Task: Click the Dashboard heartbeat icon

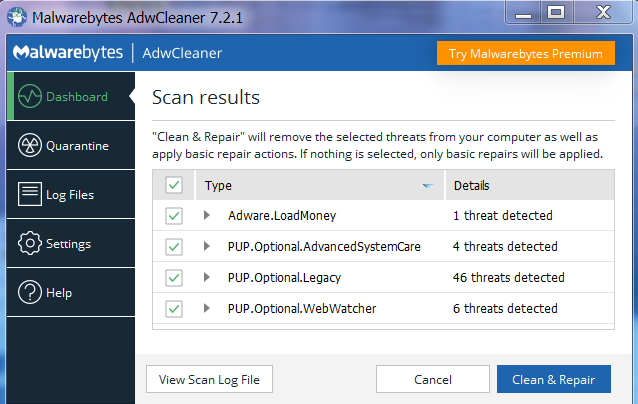Action: (30, 96)
